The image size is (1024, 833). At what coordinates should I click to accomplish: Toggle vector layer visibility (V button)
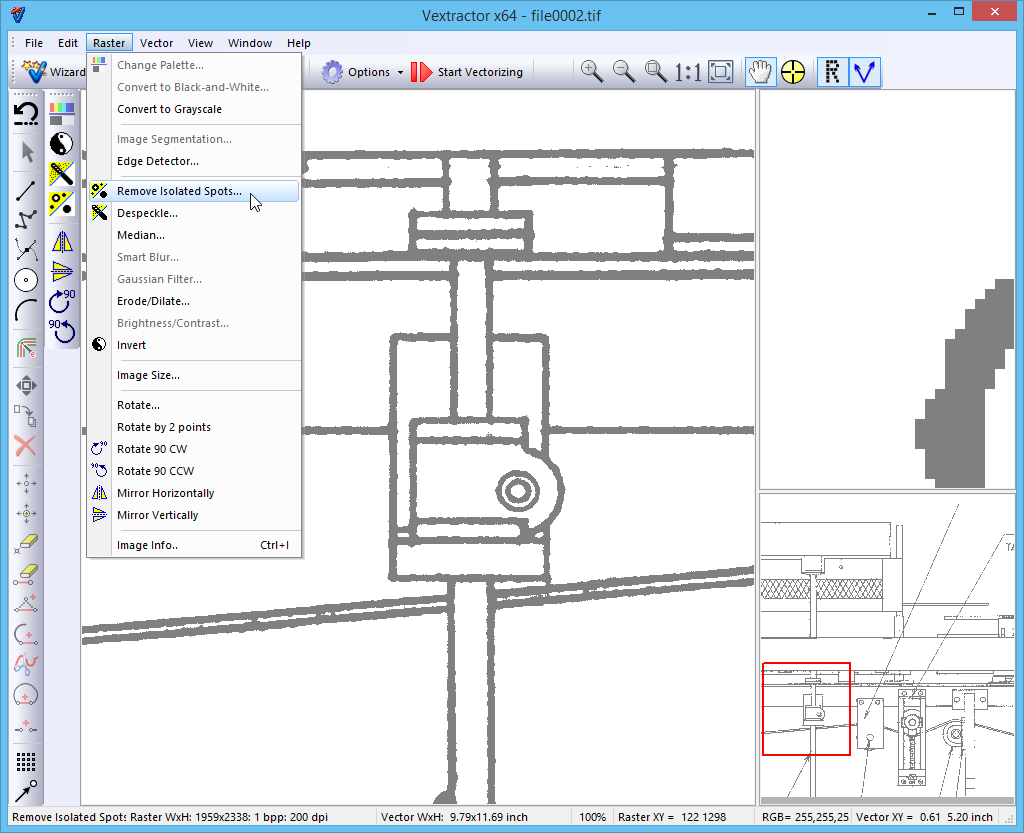[x=863, y=72]
